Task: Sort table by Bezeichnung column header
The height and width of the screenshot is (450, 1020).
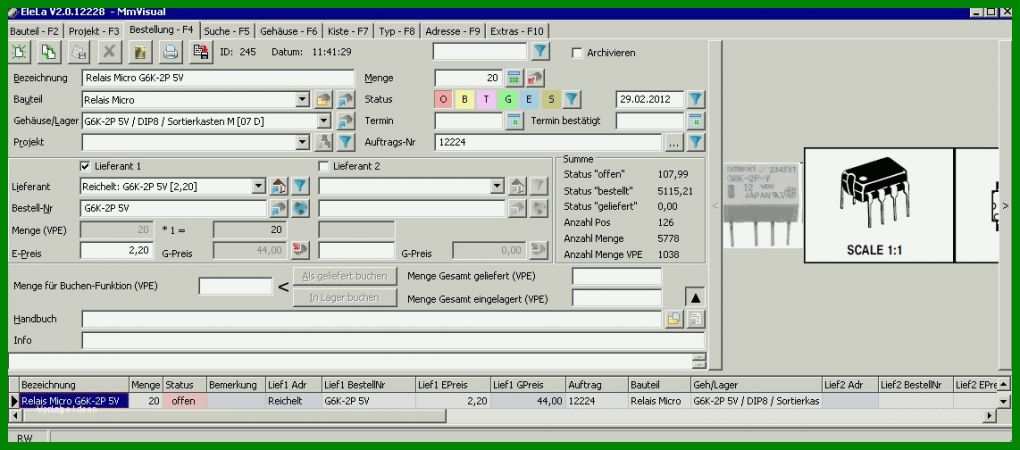Action: point(74,385)
